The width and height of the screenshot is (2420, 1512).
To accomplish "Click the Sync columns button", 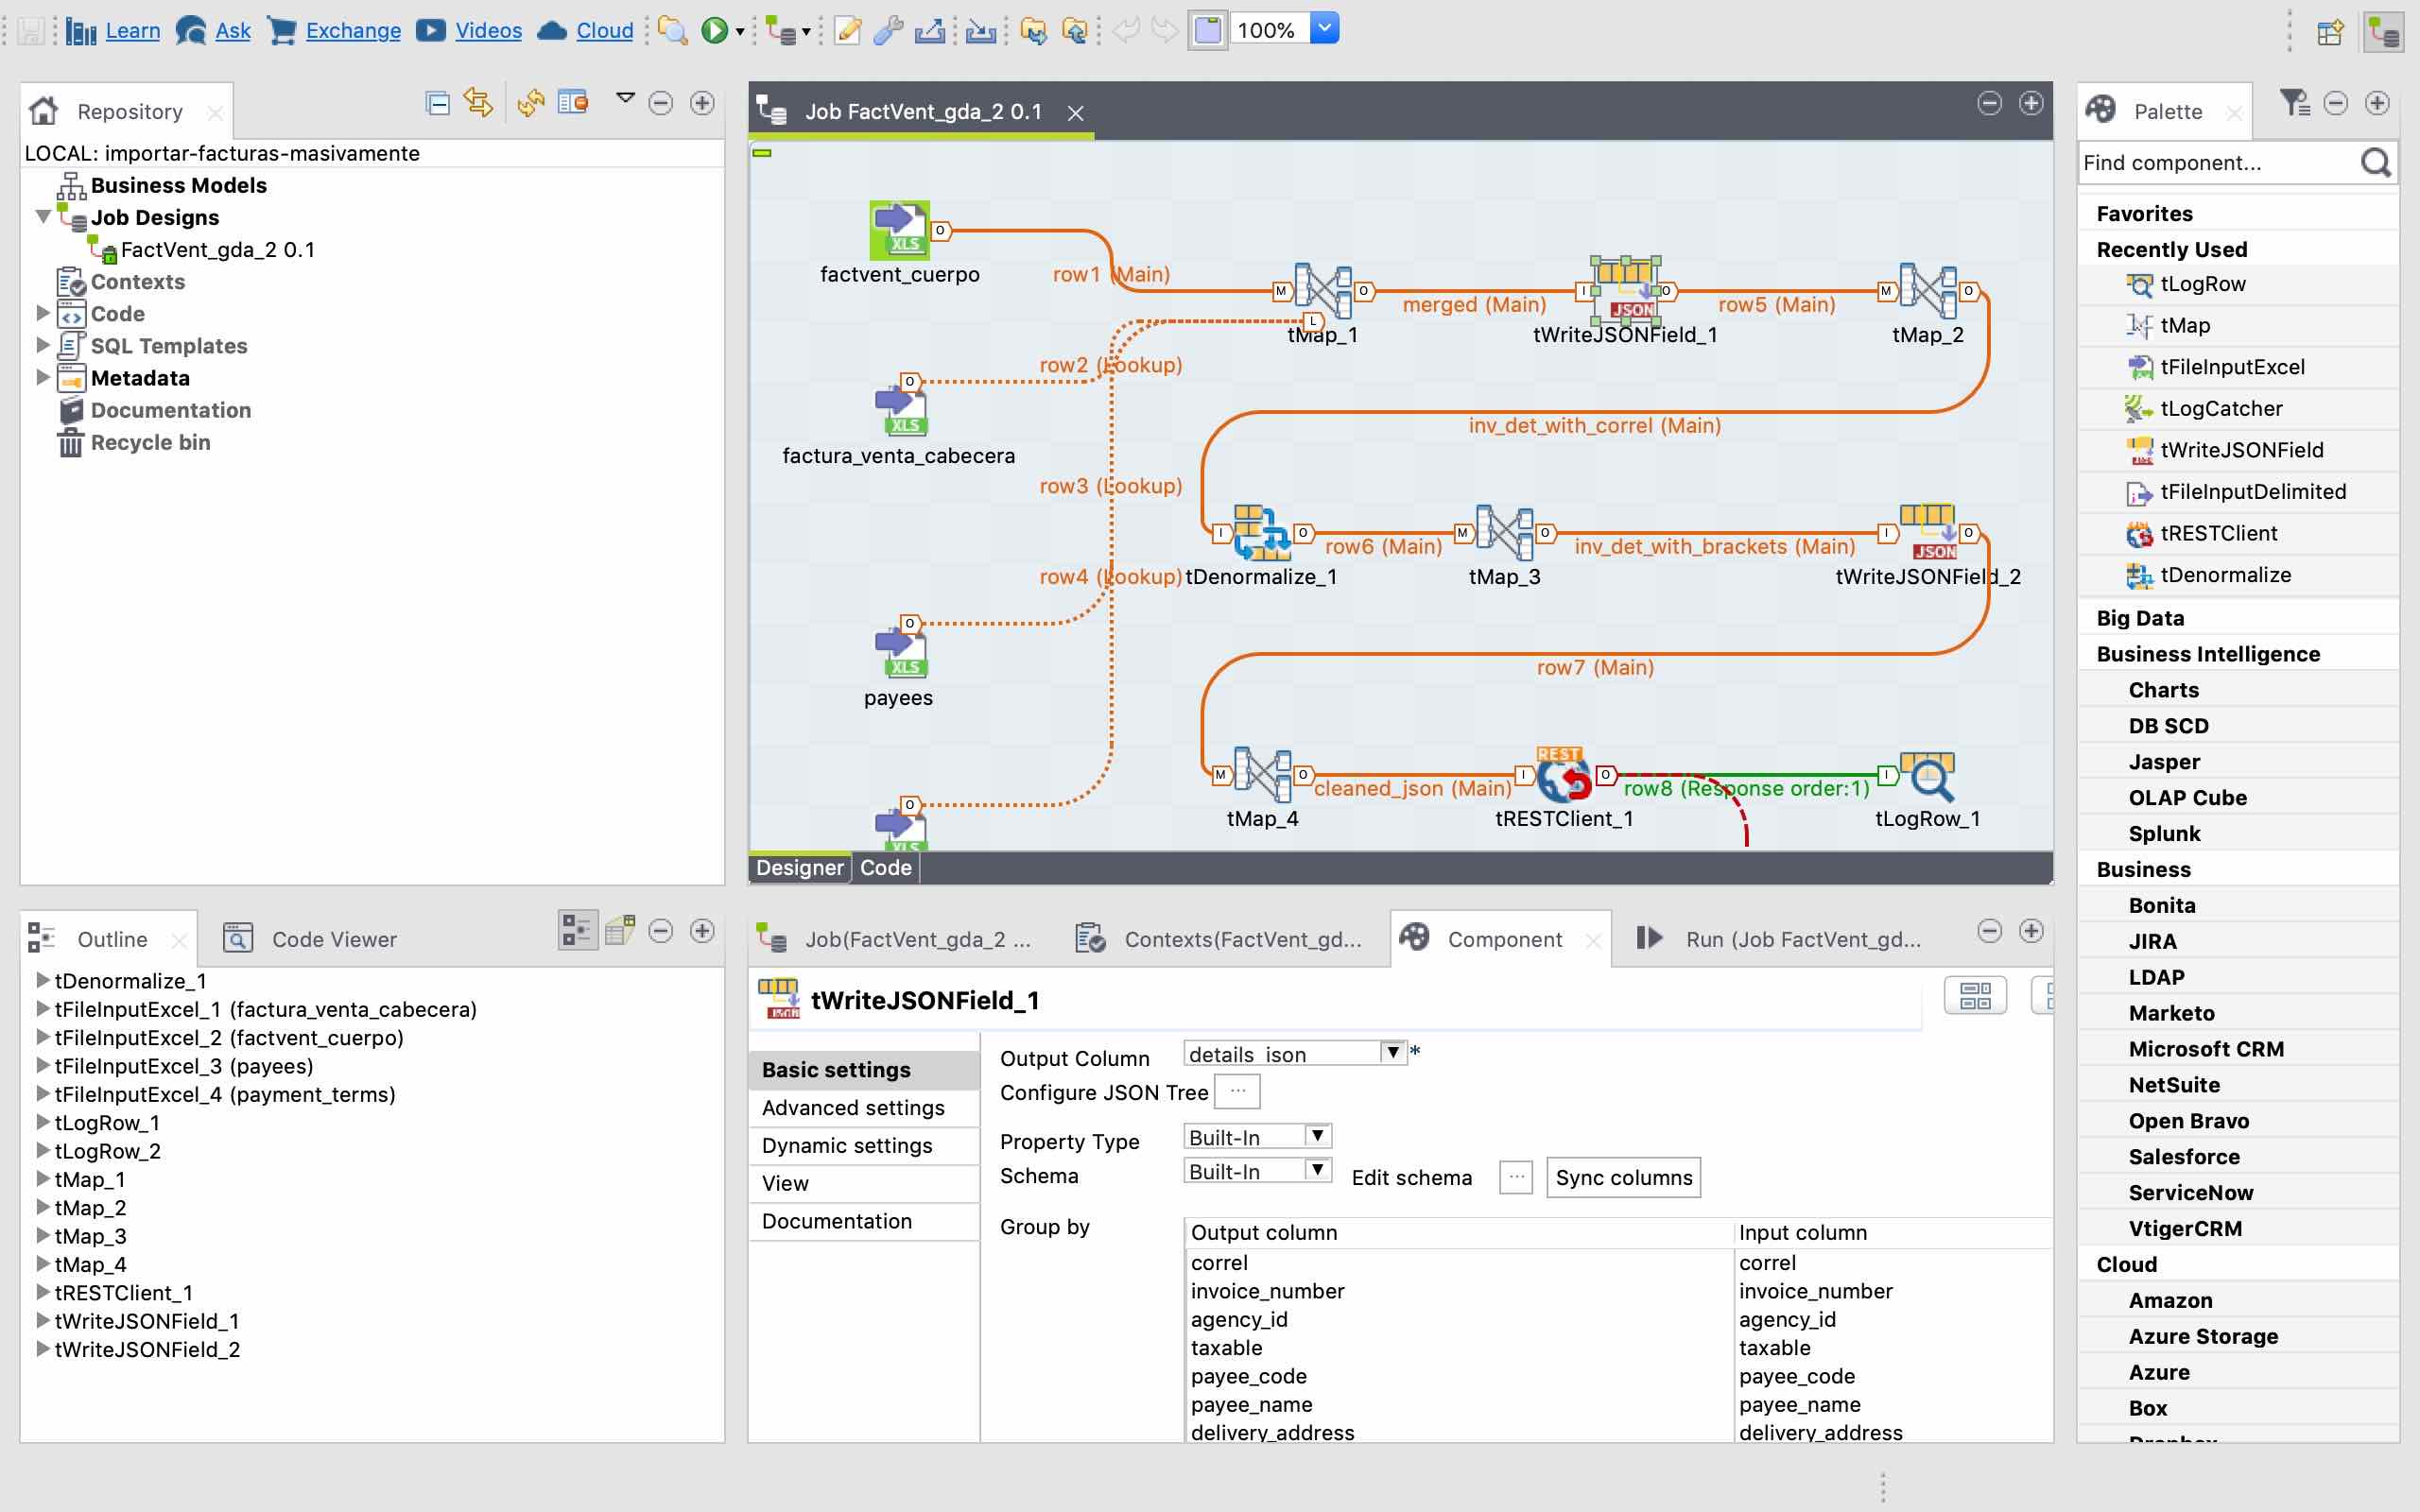I will 1622,1177.
